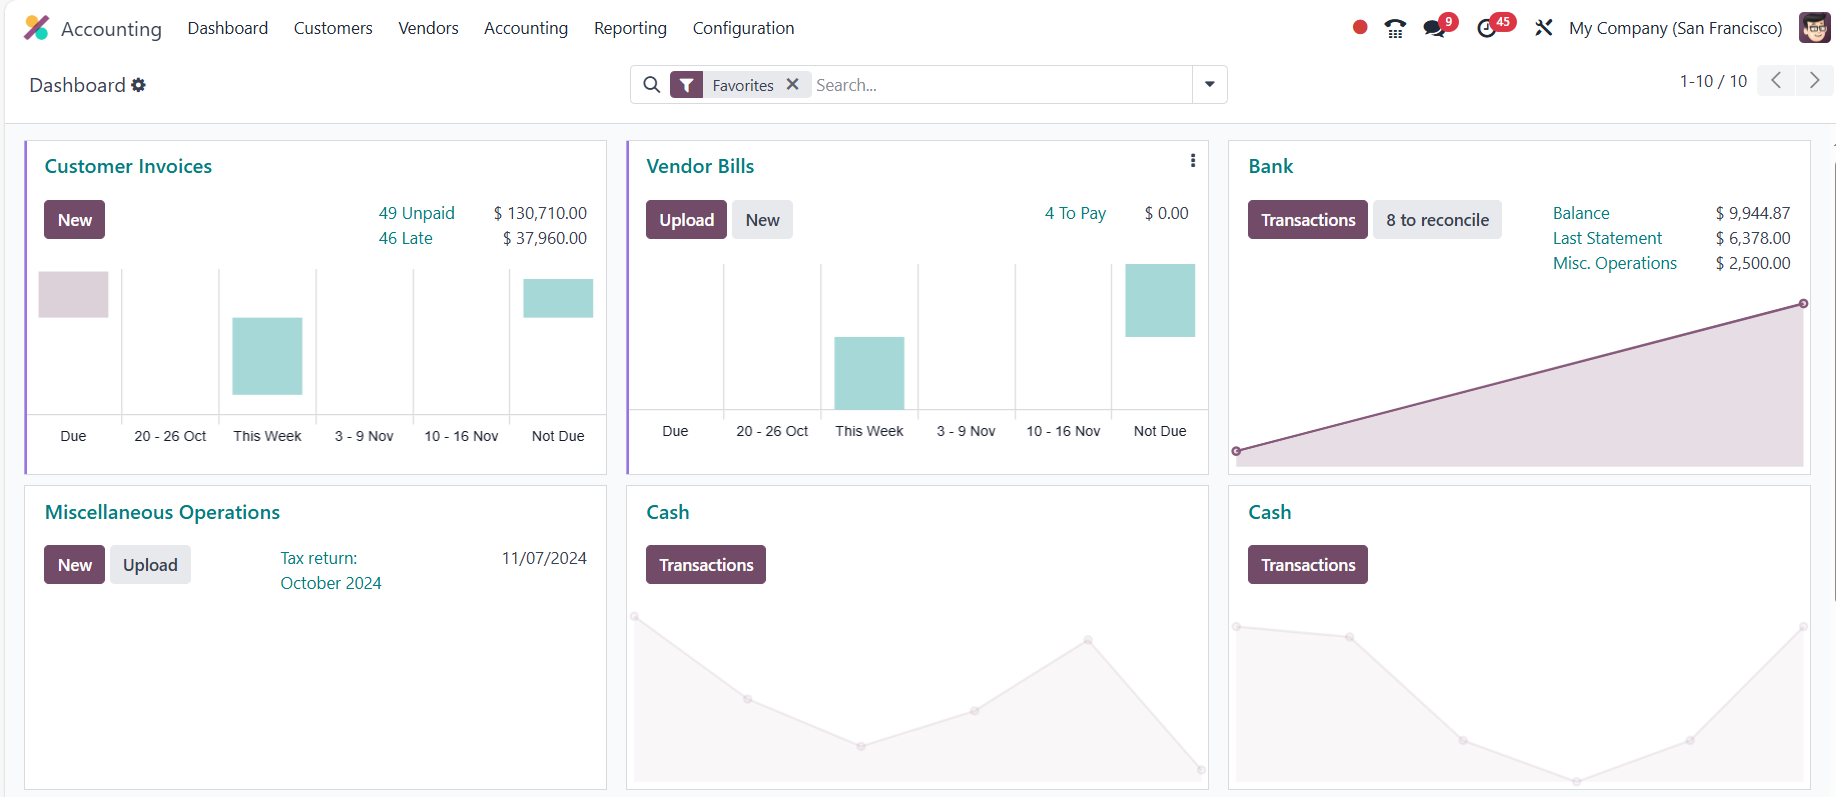Click the $ 130,710.00 unpaid amount

[x=540, y=213]
